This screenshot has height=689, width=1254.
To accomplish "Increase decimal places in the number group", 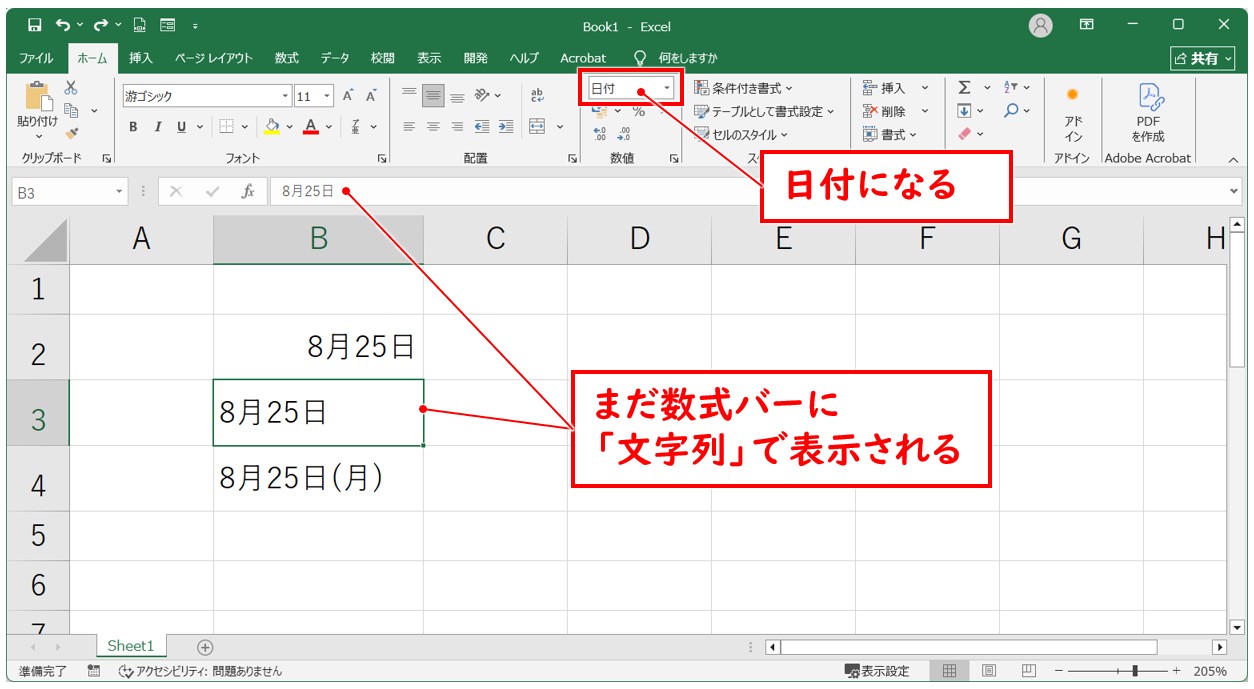I will (x=600, y=133).
